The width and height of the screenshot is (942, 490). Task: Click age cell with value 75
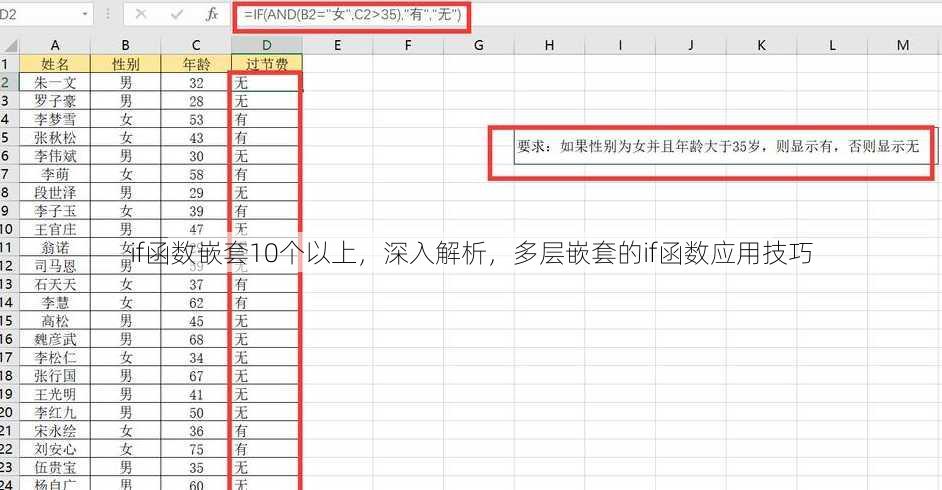pyautogui.click(x=196, y=449)
